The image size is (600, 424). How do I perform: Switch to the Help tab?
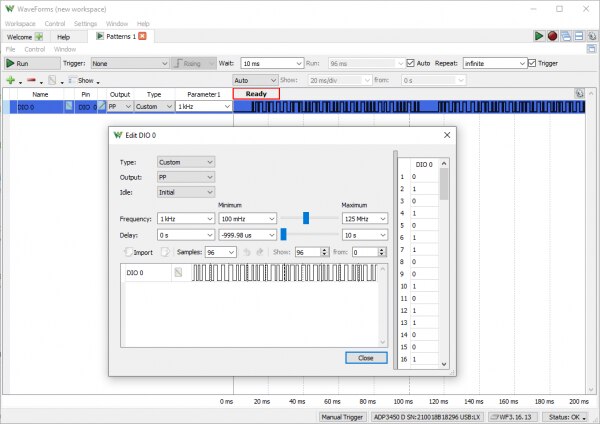(63, 36)
